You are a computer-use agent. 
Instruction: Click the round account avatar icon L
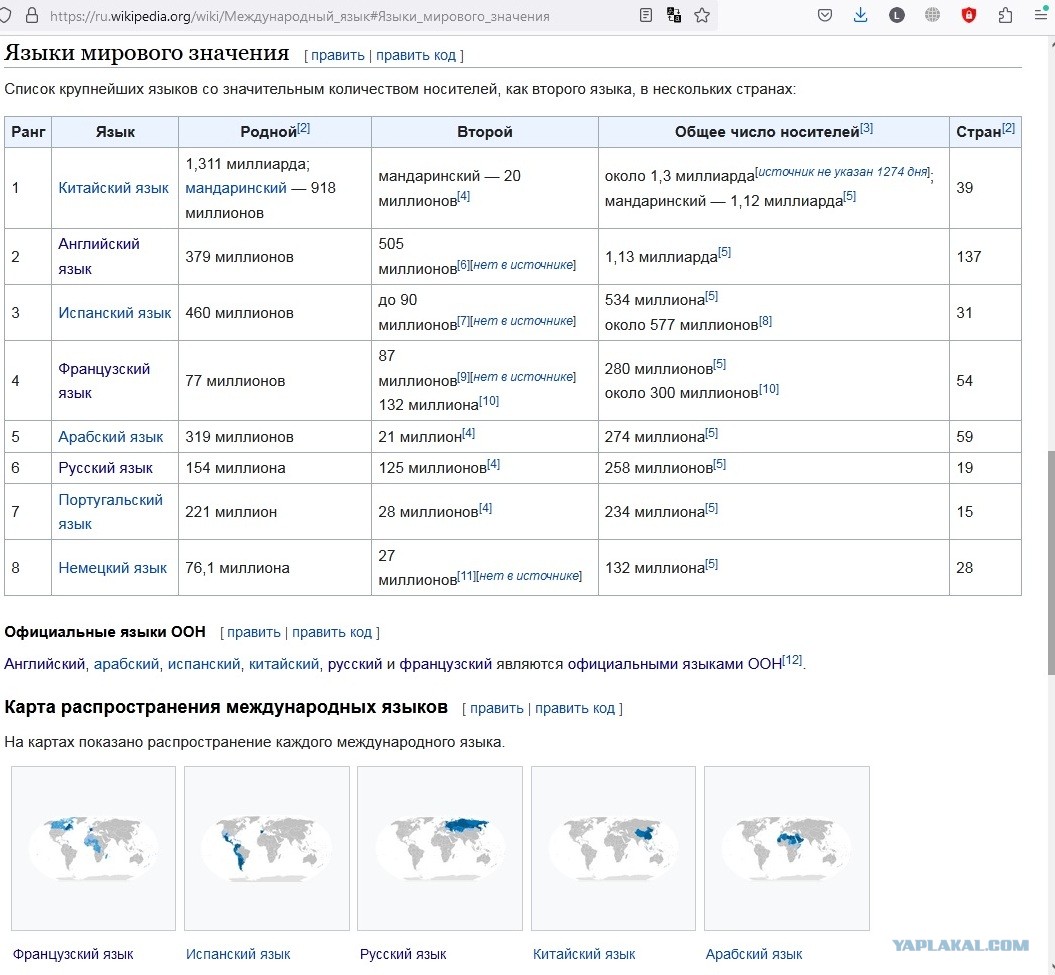[x=897, y=15]
